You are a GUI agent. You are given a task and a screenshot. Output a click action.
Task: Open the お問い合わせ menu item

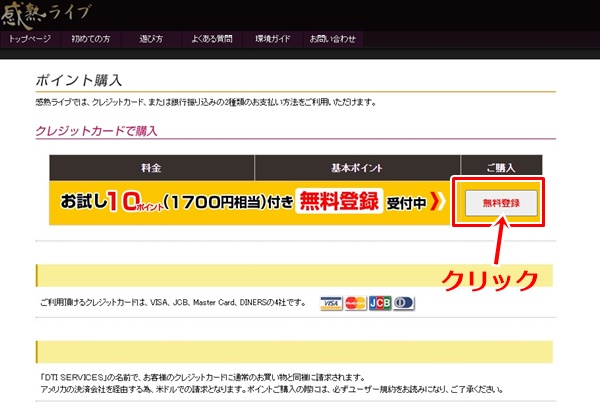point(333,39)
